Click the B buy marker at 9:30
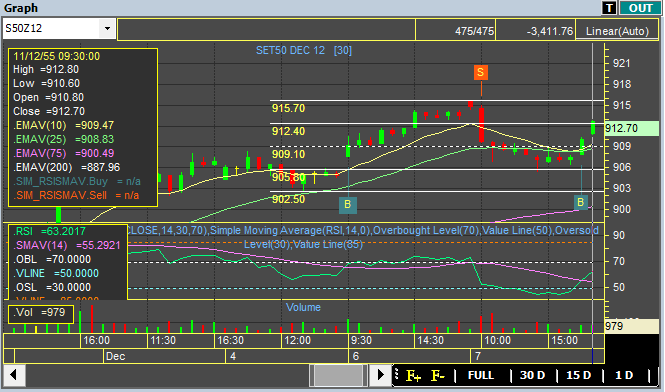The width and height of the screenshot is (665, 392). click(348, 205)
